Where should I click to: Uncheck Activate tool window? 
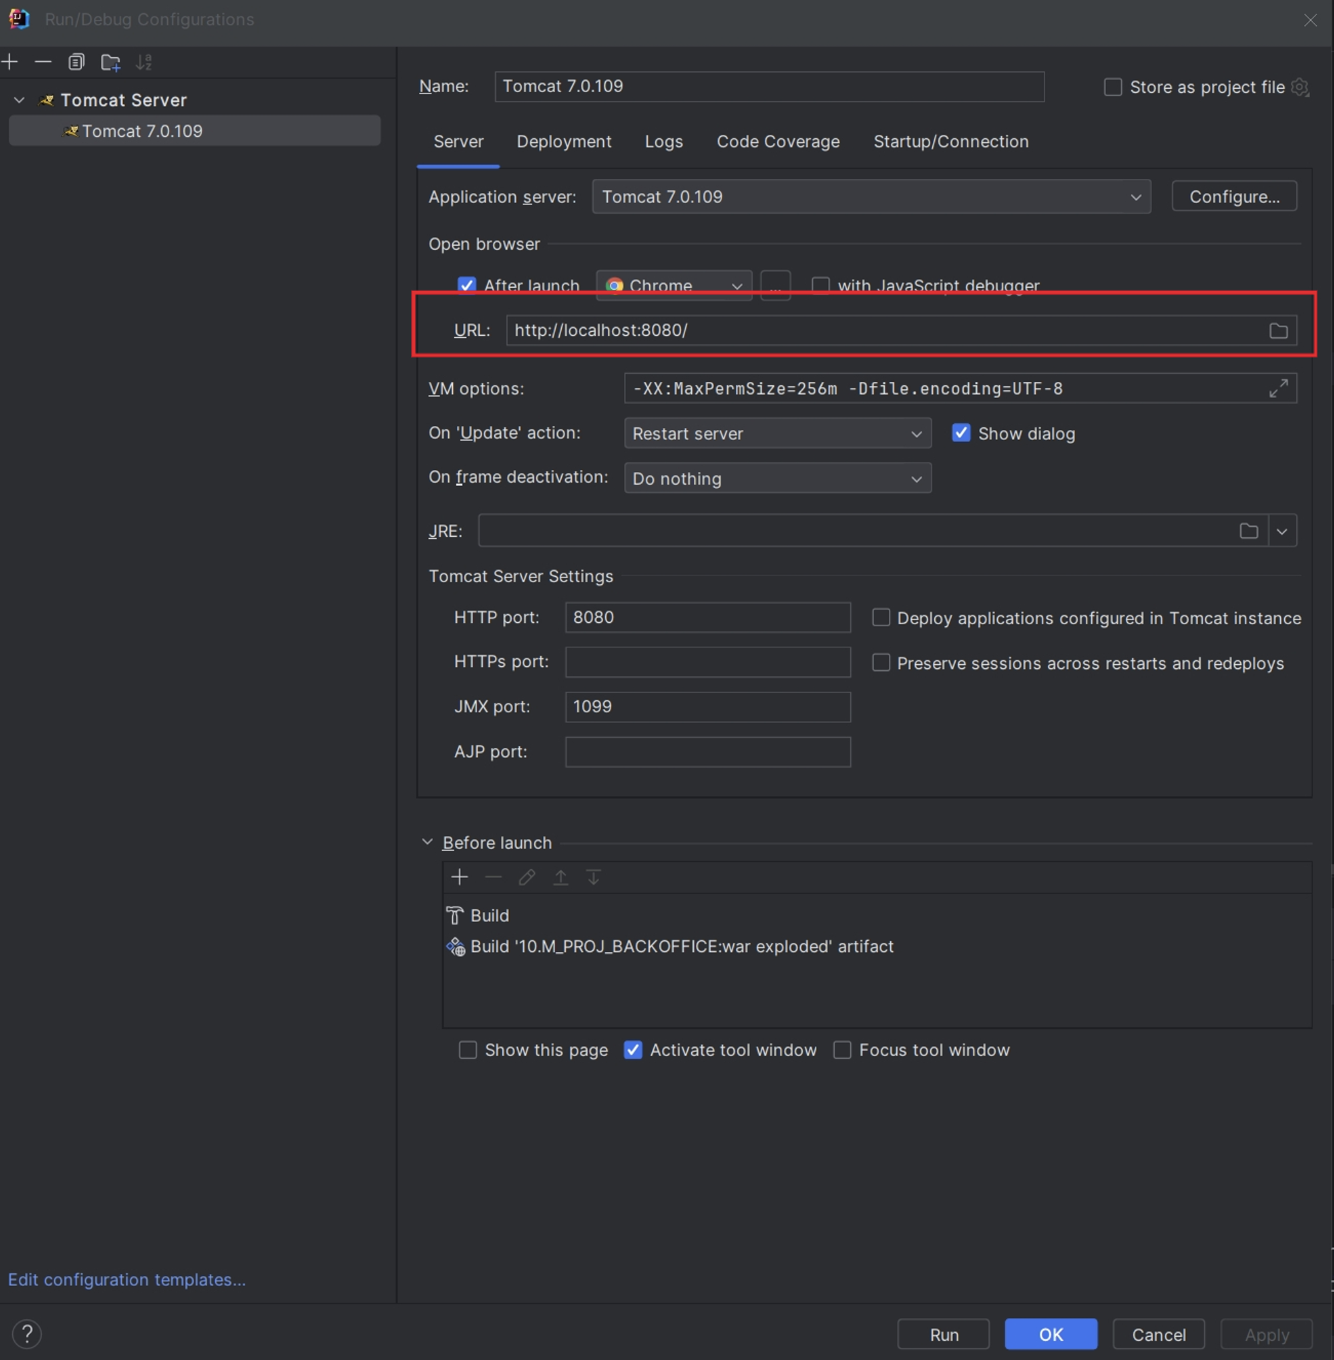633,1050
